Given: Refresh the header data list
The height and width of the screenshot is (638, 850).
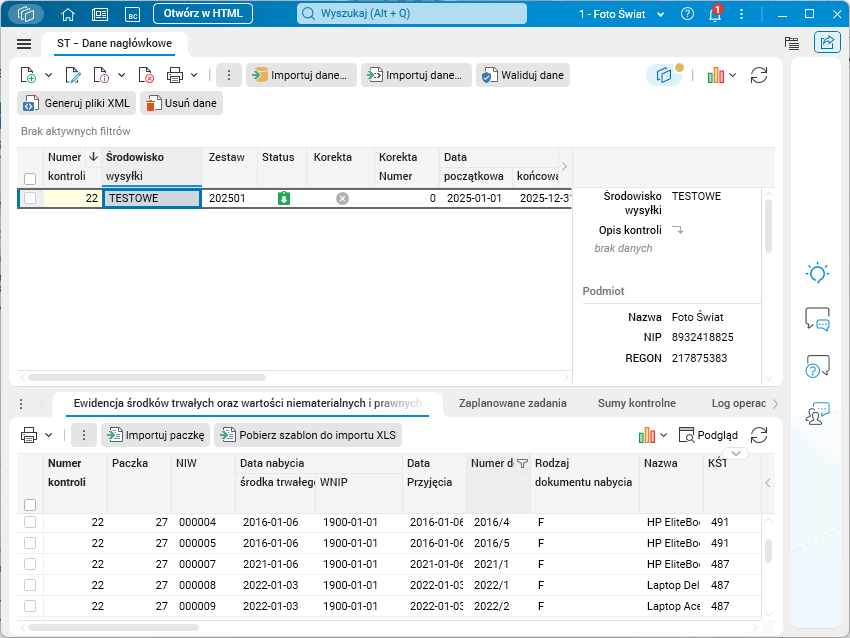Looking at the screenshot, I should (759, 75).
